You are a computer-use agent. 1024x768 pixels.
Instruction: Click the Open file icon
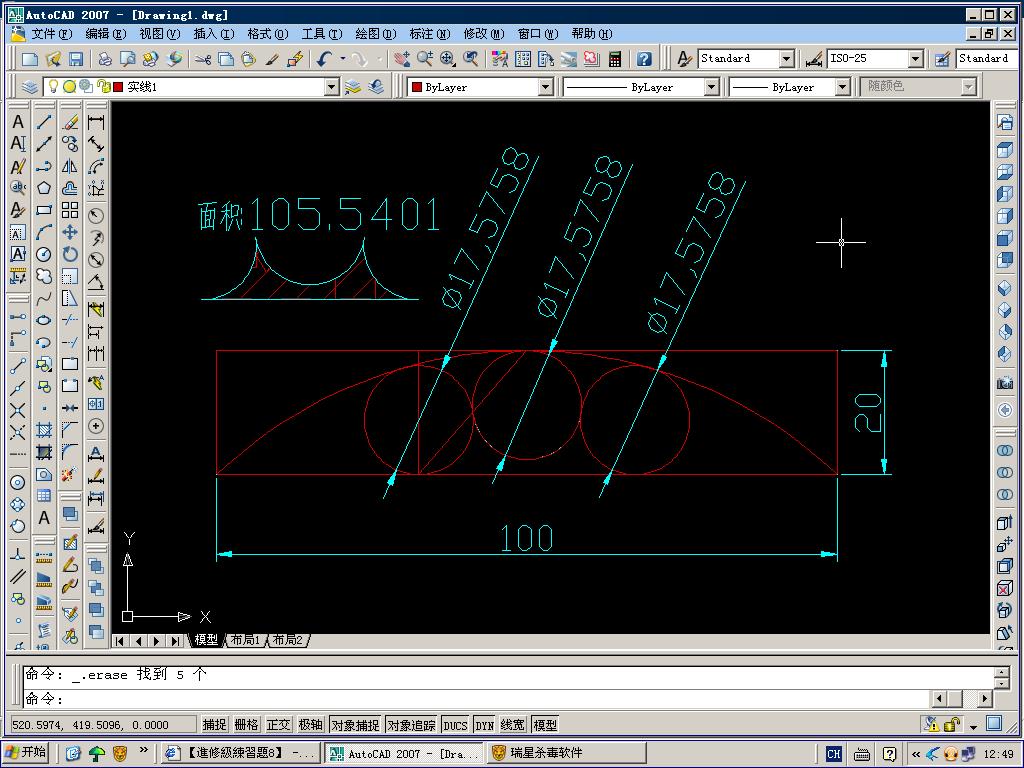53,59
